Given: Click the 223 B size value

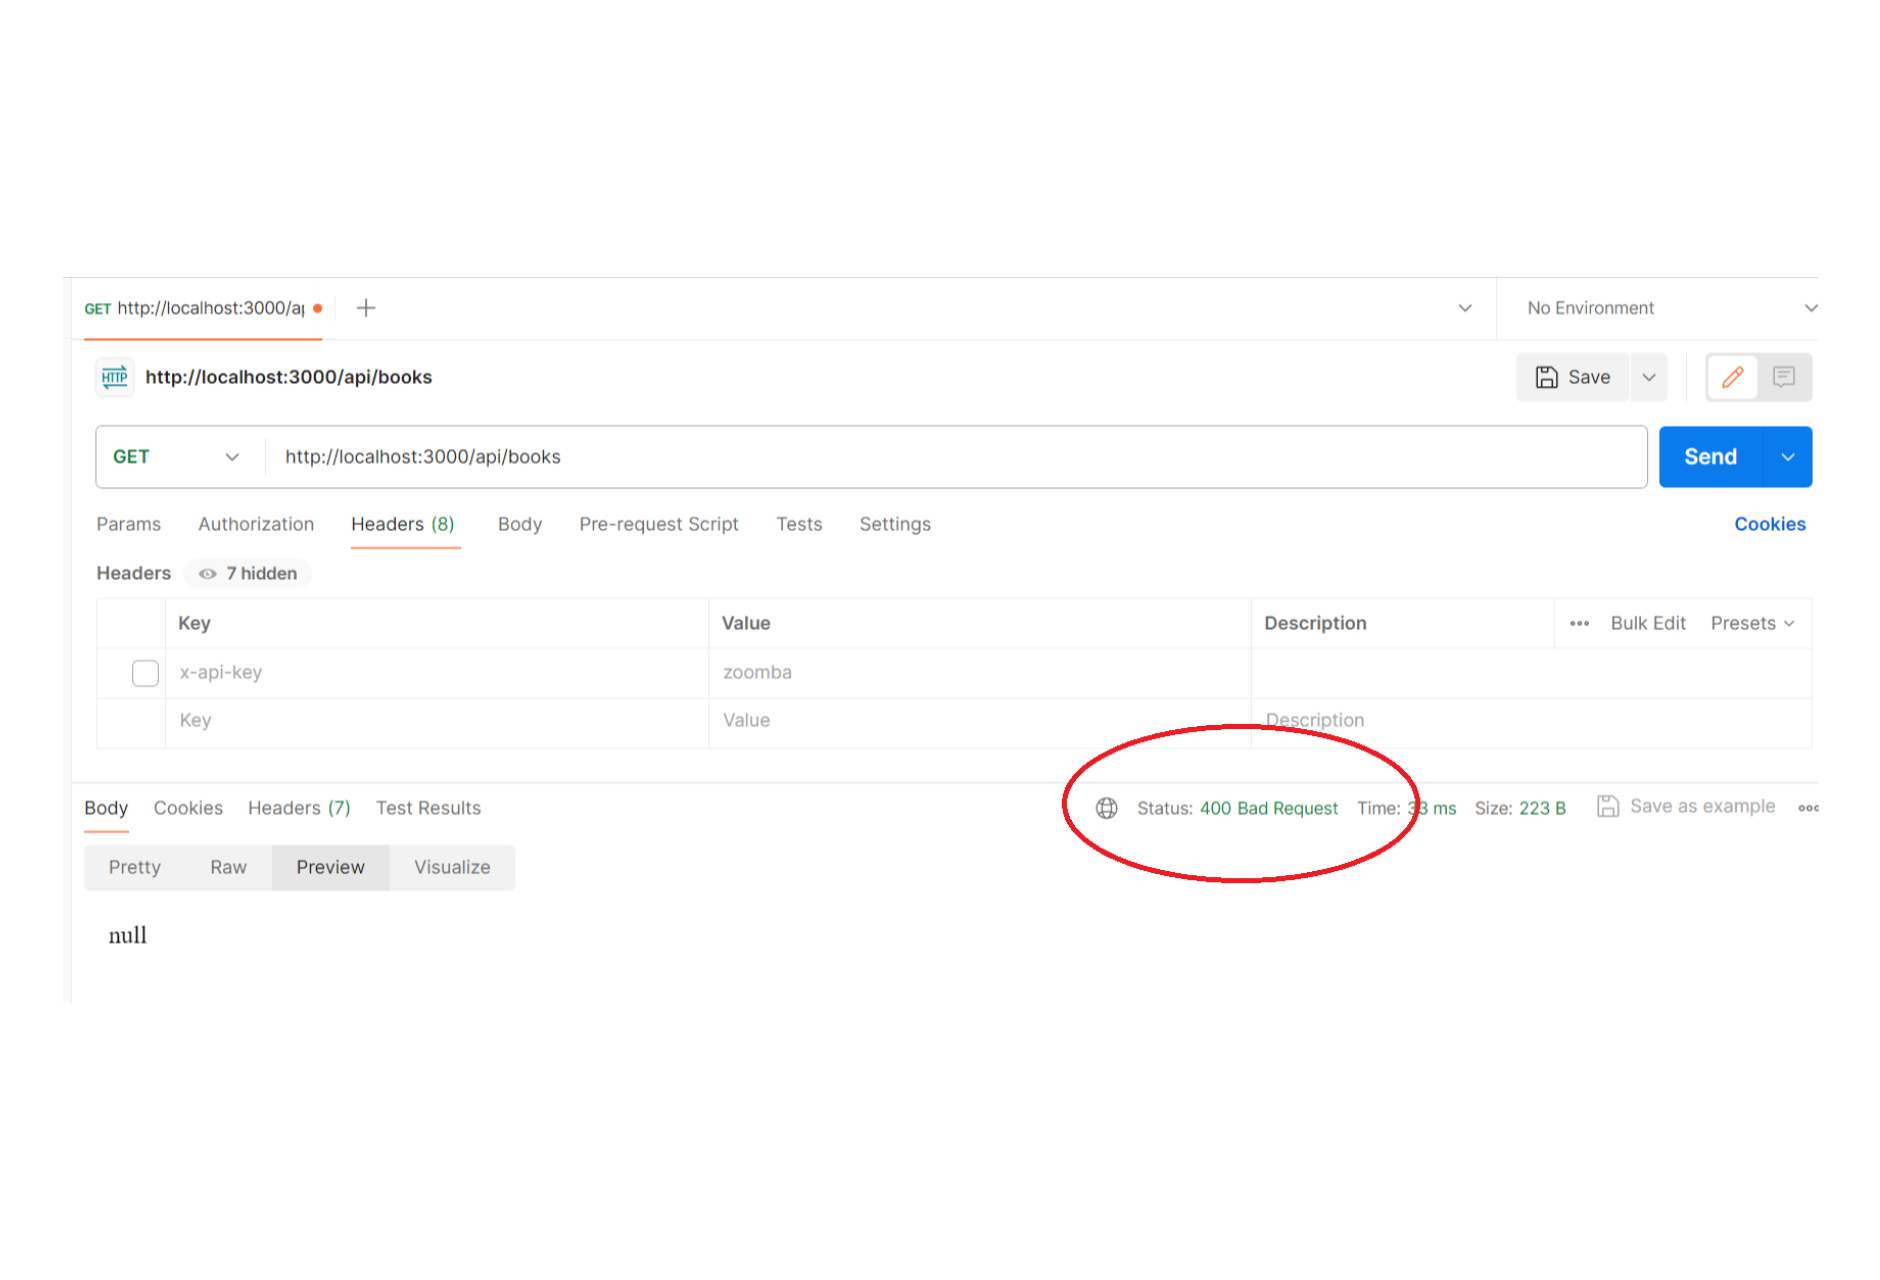Looking at the screenshot, I should click(1542, 808).
